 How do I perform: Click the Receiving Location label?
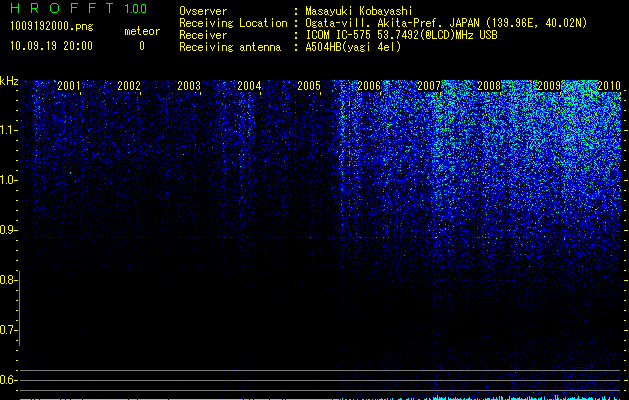[233, 23]
